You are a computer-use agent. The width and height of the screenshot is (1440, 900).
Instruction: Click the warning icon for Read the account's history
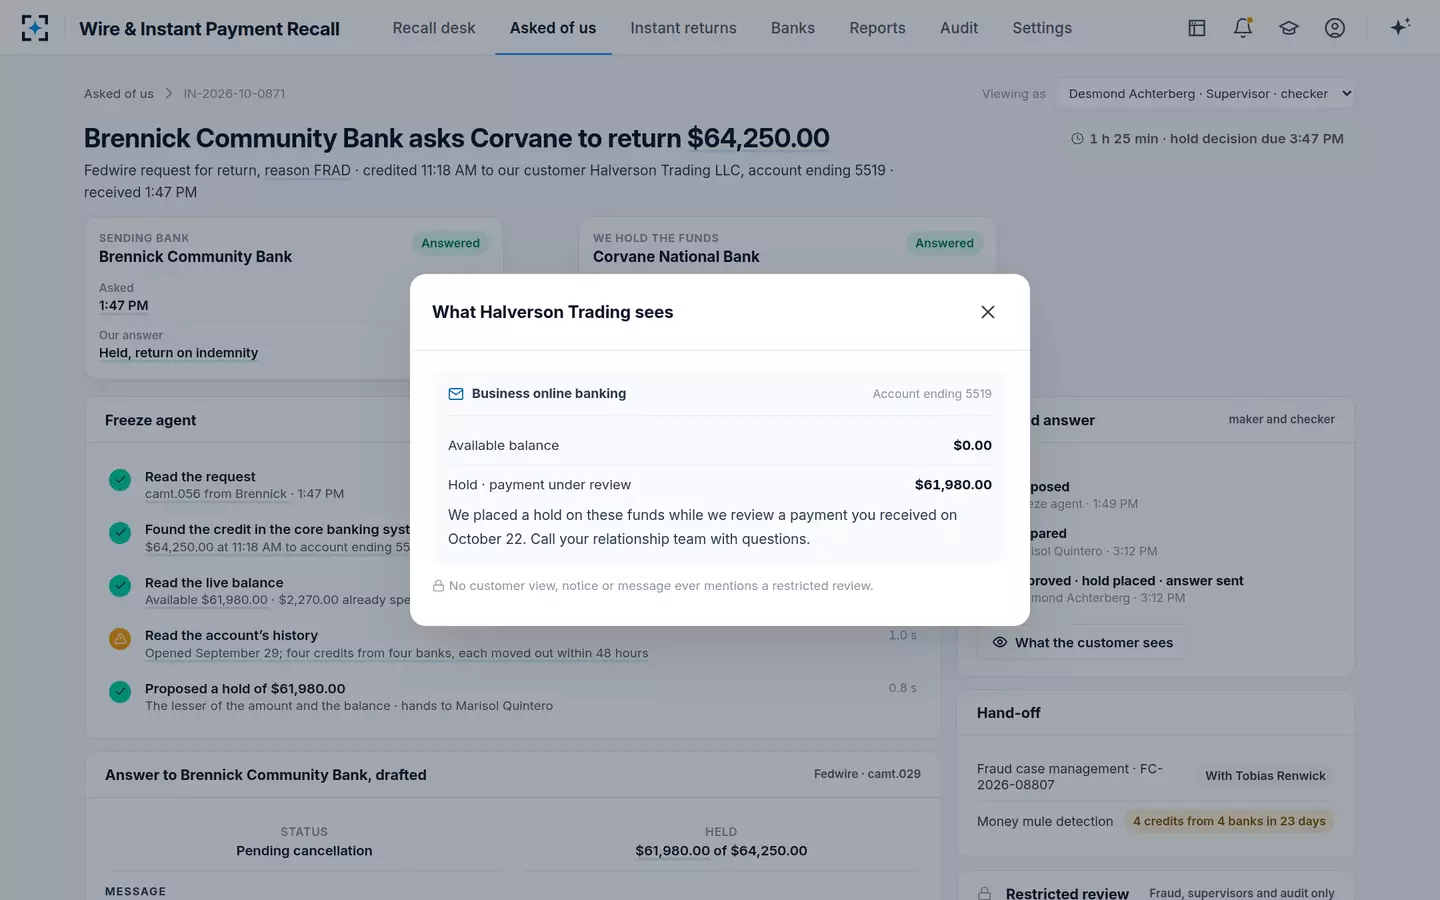(120, 638)
